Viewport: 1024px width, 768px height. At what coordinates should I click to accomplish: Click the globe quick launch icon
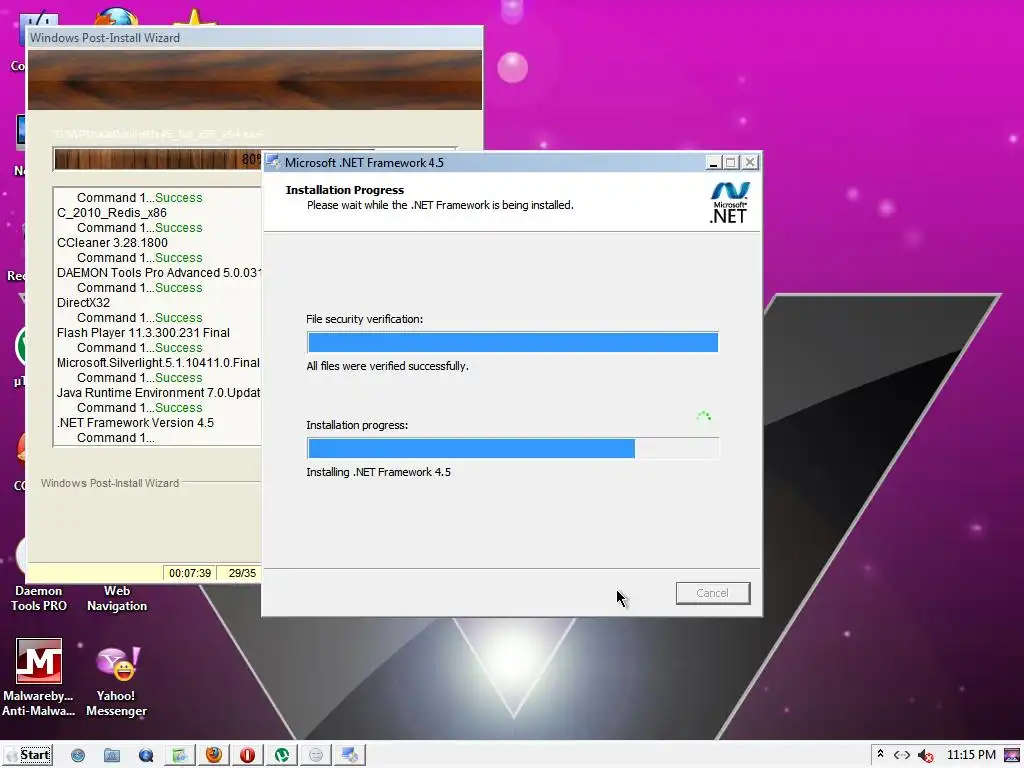(x=78, y=755)
